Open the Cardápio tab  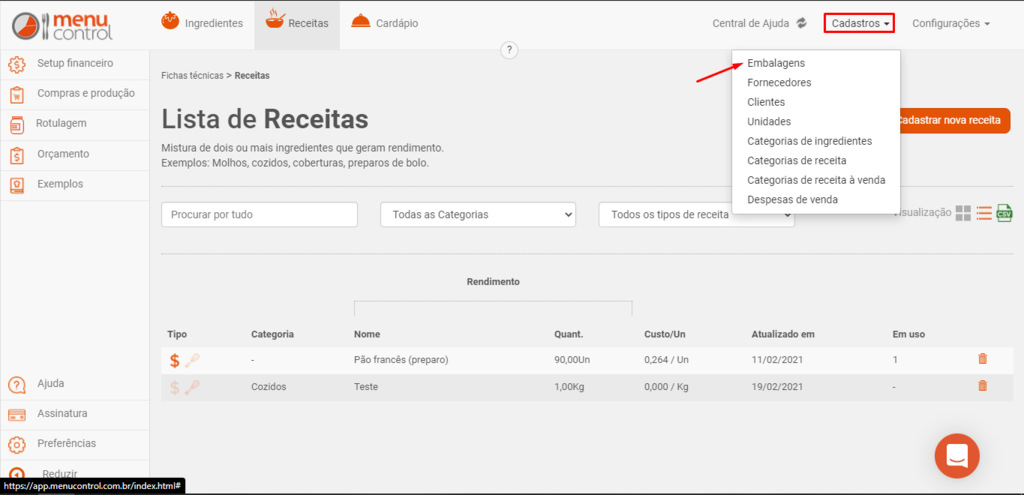(385, 23)
